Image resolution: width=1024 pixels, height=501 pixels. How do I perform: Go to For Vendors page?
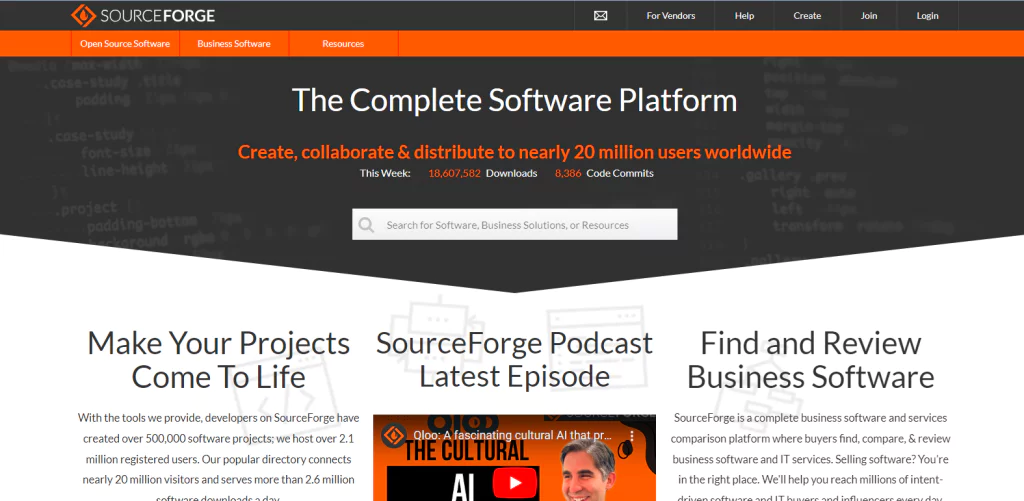click(671, 16)
